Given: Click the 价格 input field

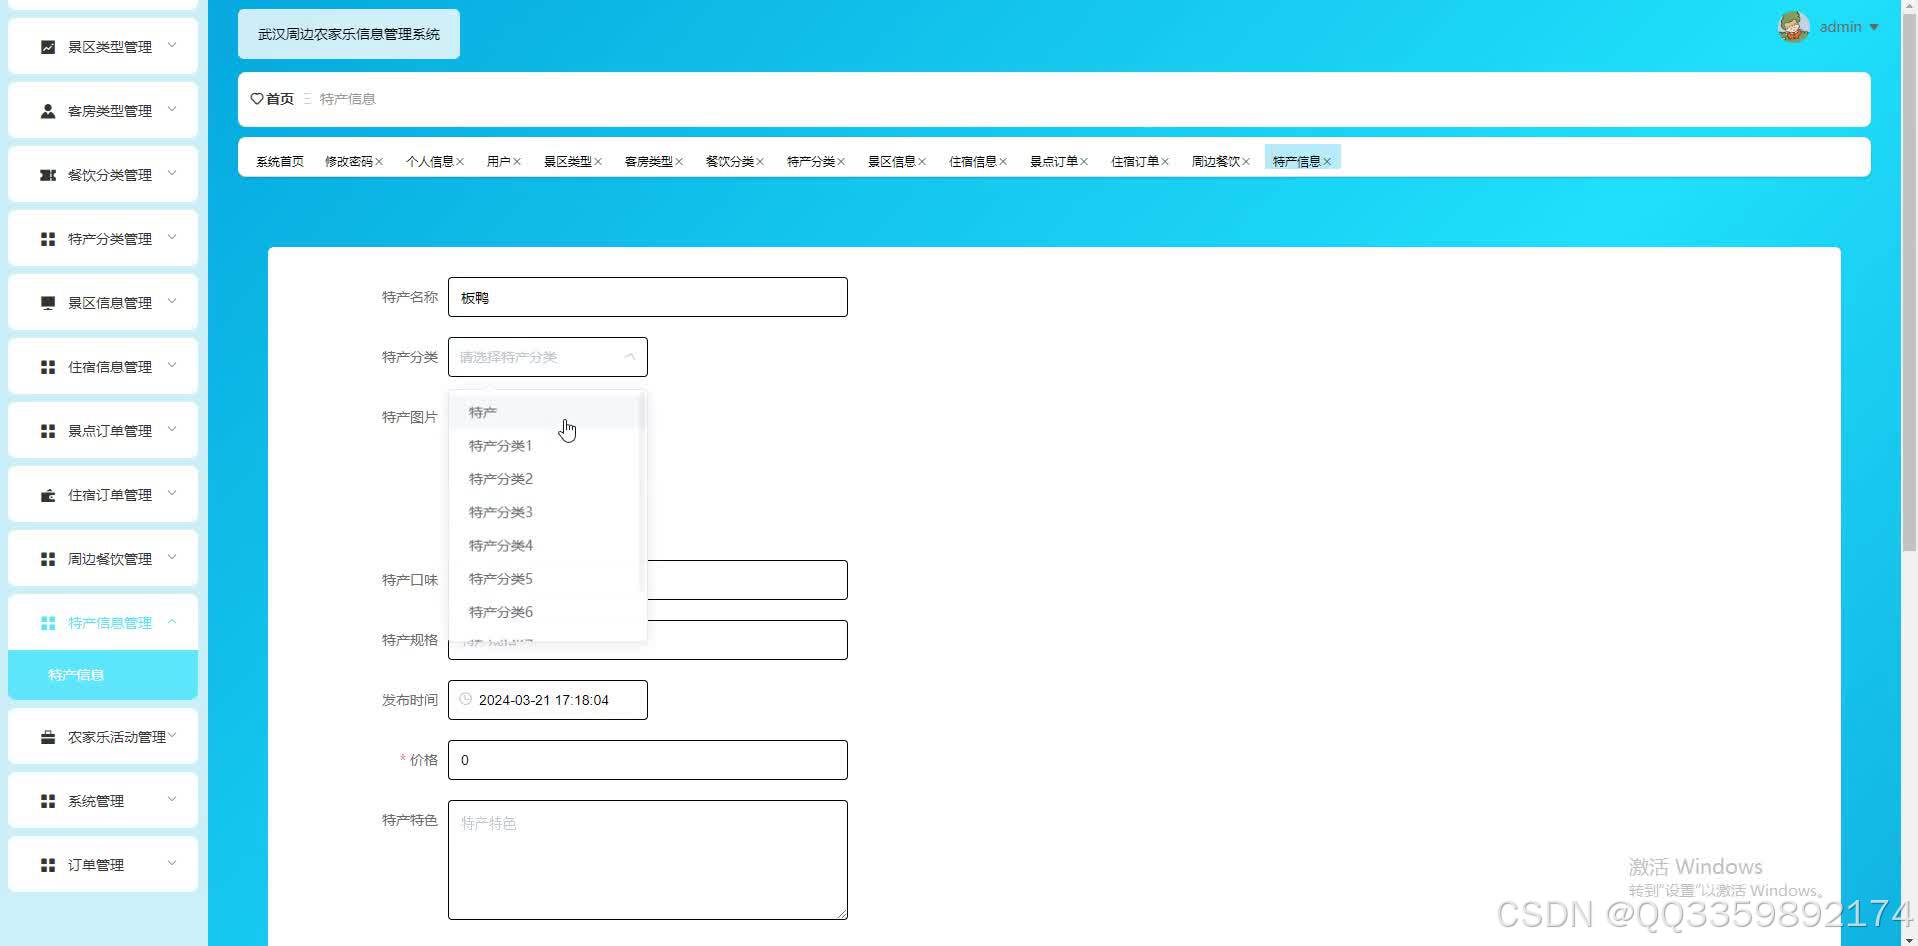Looking at the screenshot, I should [648, 760].
